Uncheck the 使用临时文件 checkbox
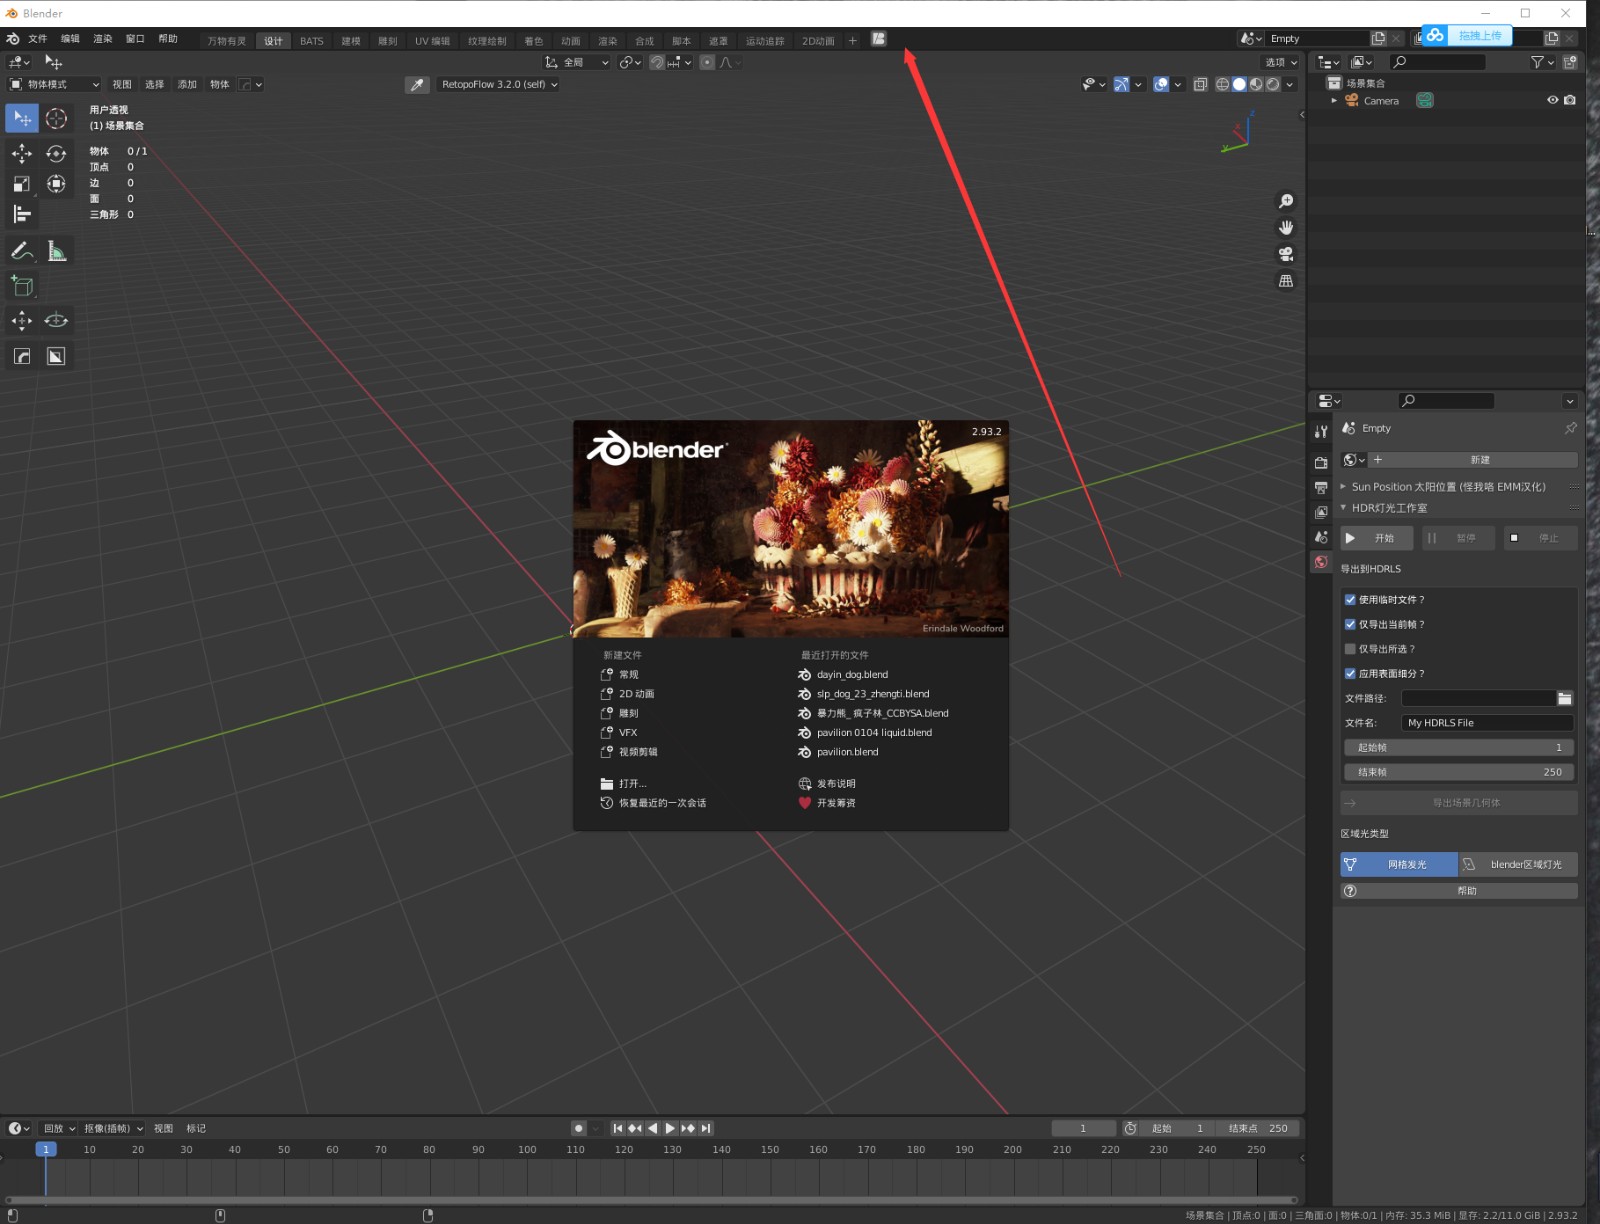This screenshot has width=1600, height=1224. click(1350, 600)
